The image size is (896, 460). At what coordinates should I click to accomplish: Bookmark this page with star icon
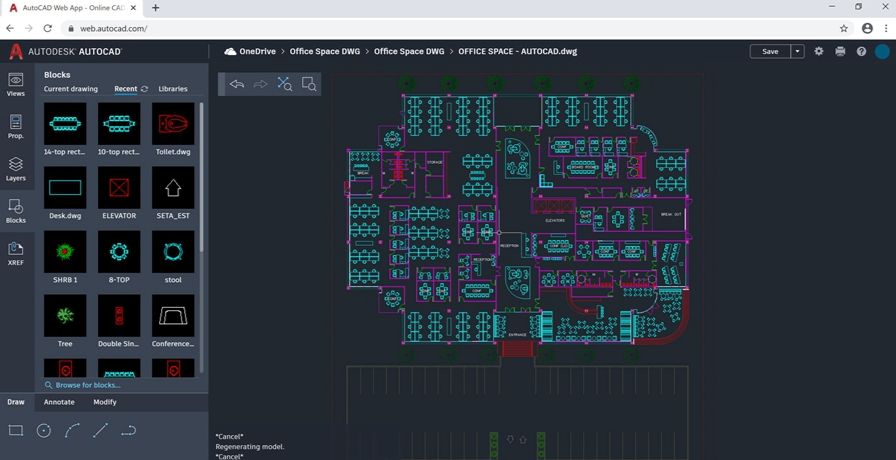[x=843, y=28]
